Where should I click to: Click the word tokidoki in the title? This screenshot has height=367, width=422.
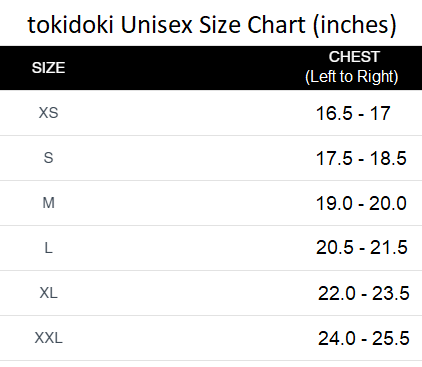point(71,25)
